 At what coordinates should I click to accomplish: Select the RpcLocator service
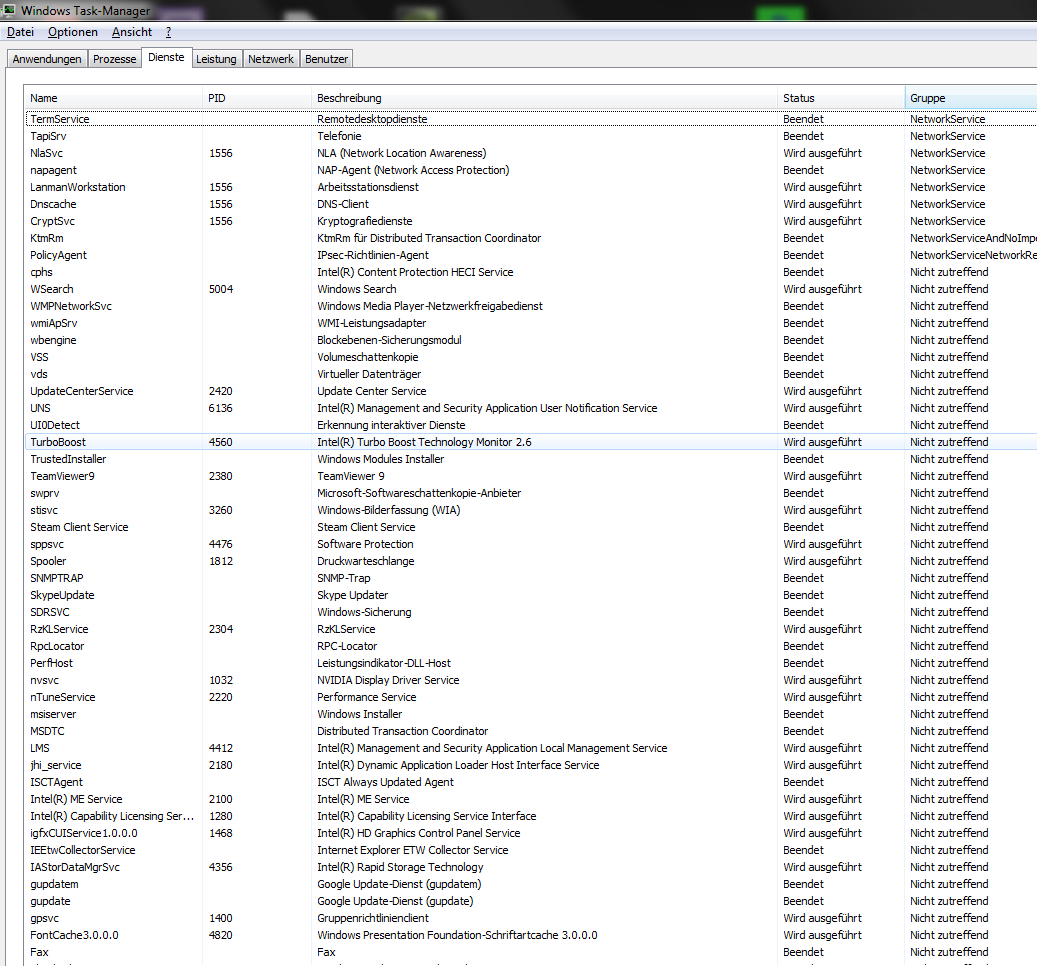pyautogui.click(x=531, y=647)
